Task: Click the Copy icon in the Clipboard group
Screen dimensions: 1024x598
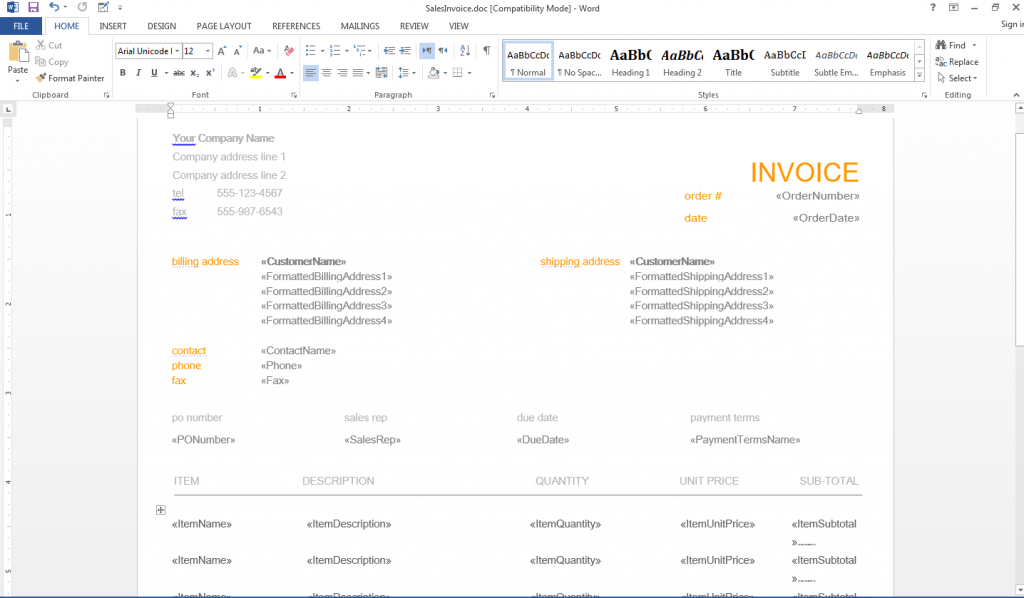Action: (x=52, y=61)
